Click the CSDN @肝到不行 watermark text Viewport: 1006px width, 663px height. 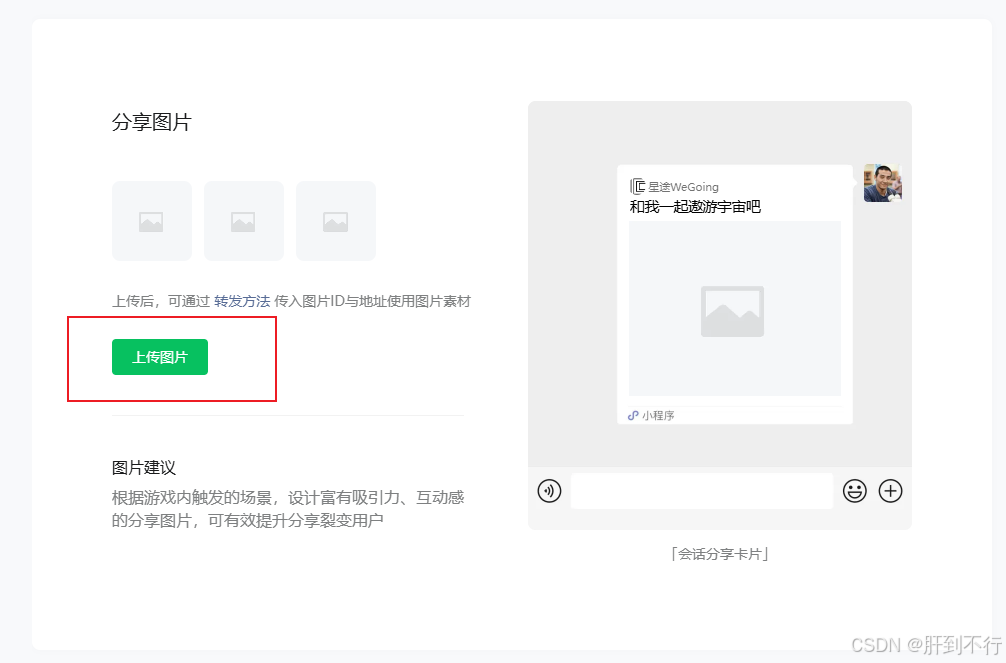[x=923, y=644]
